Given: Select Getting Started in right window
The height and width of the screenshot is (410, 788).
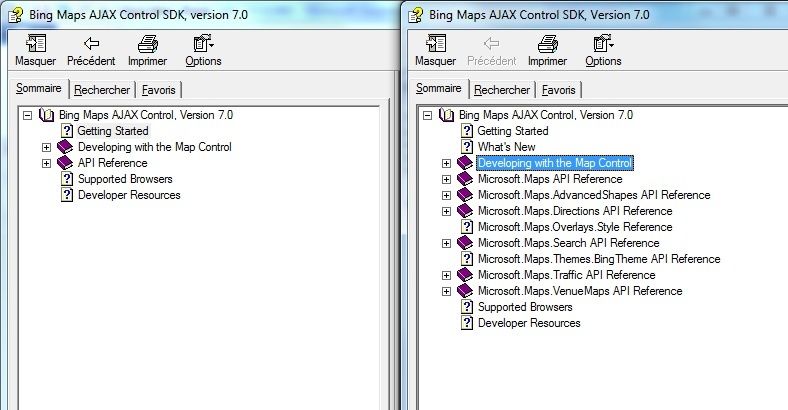Looking at the screenshot, I should (513, 131).
